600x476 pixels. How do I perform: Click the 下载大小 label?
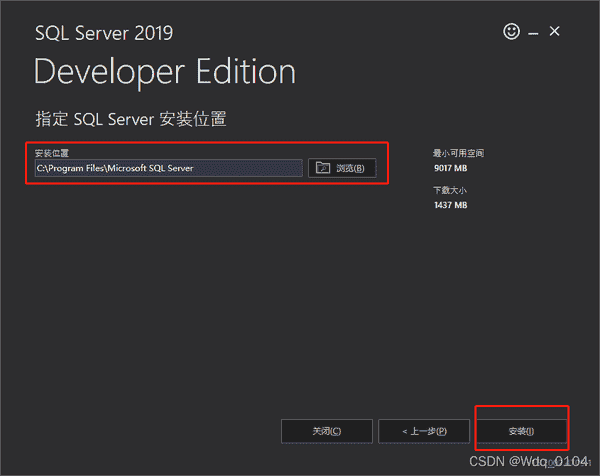pyautogui.click(x=449, y=190)
